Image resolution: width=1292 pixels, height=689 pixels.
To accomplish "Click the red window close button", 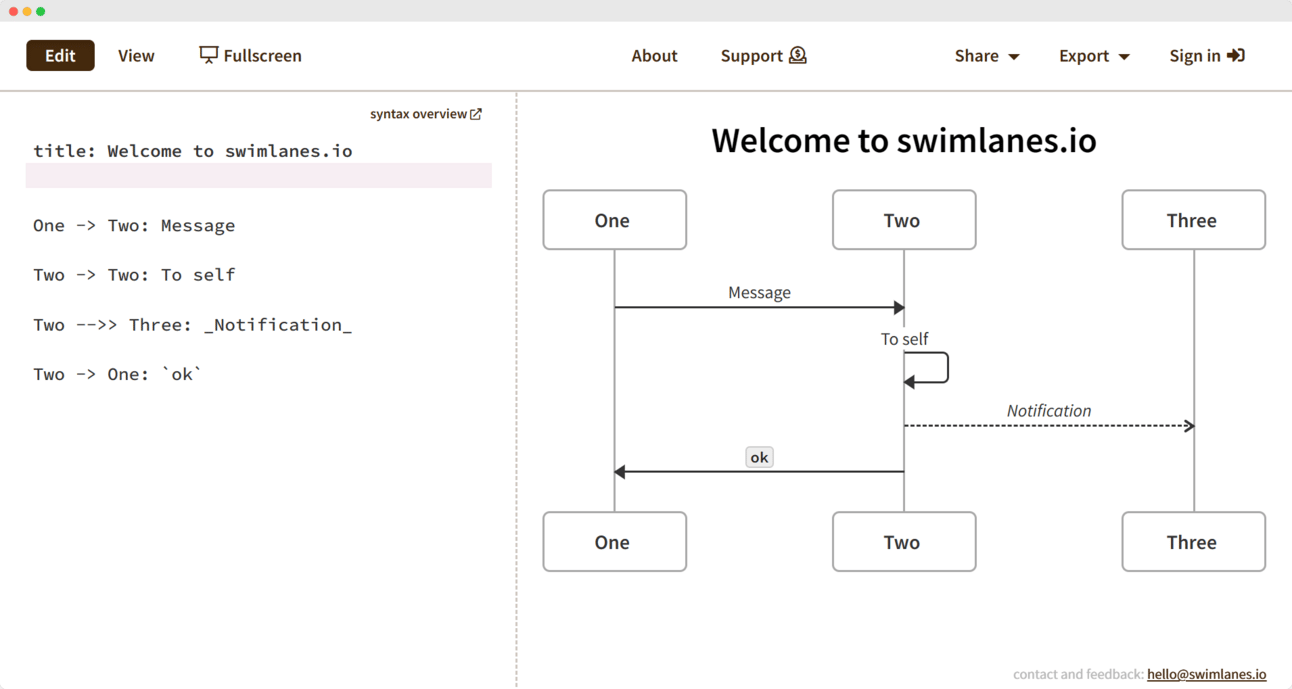I will click(x=14, y=11).
